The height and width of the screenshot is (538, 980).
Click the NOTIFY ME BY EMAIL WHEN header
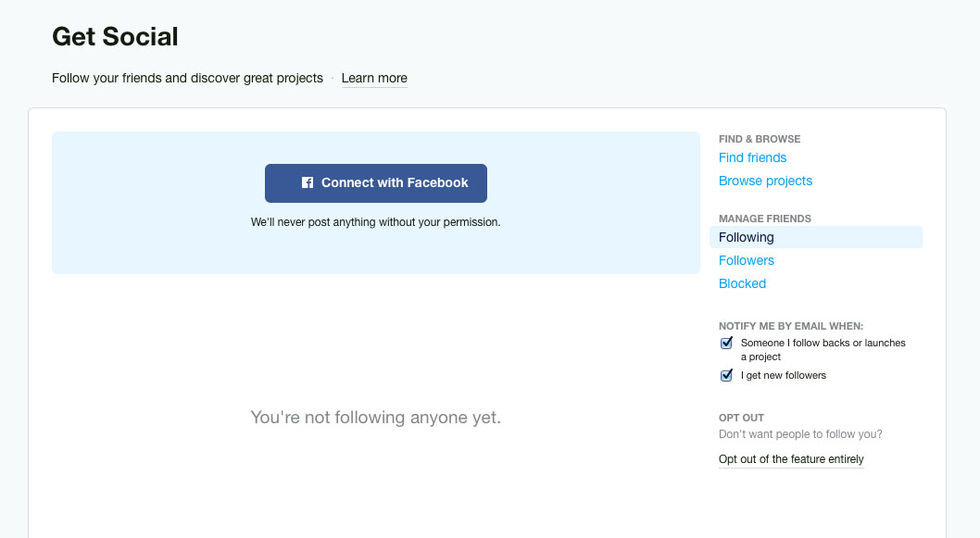790,326
